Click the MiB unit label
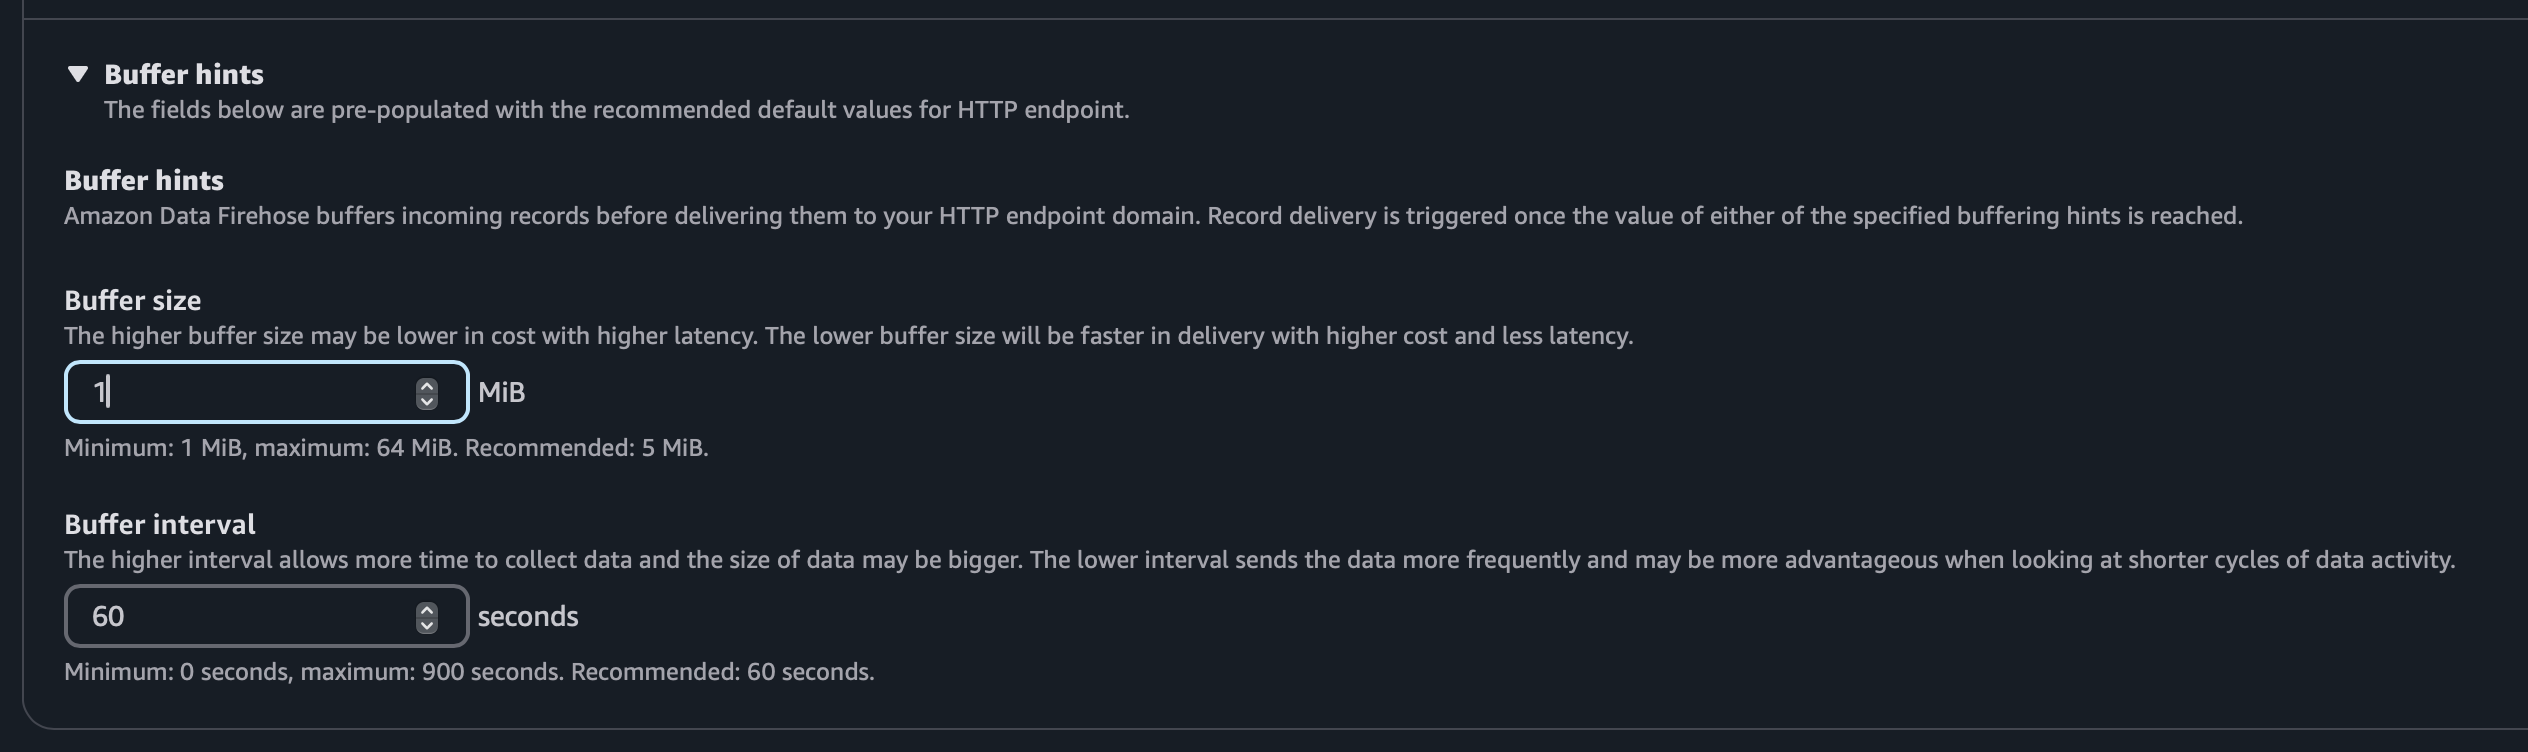Image resolution: width=2528 pixels, height=752 pixels. pyautogui.click(x=502, y=392)
